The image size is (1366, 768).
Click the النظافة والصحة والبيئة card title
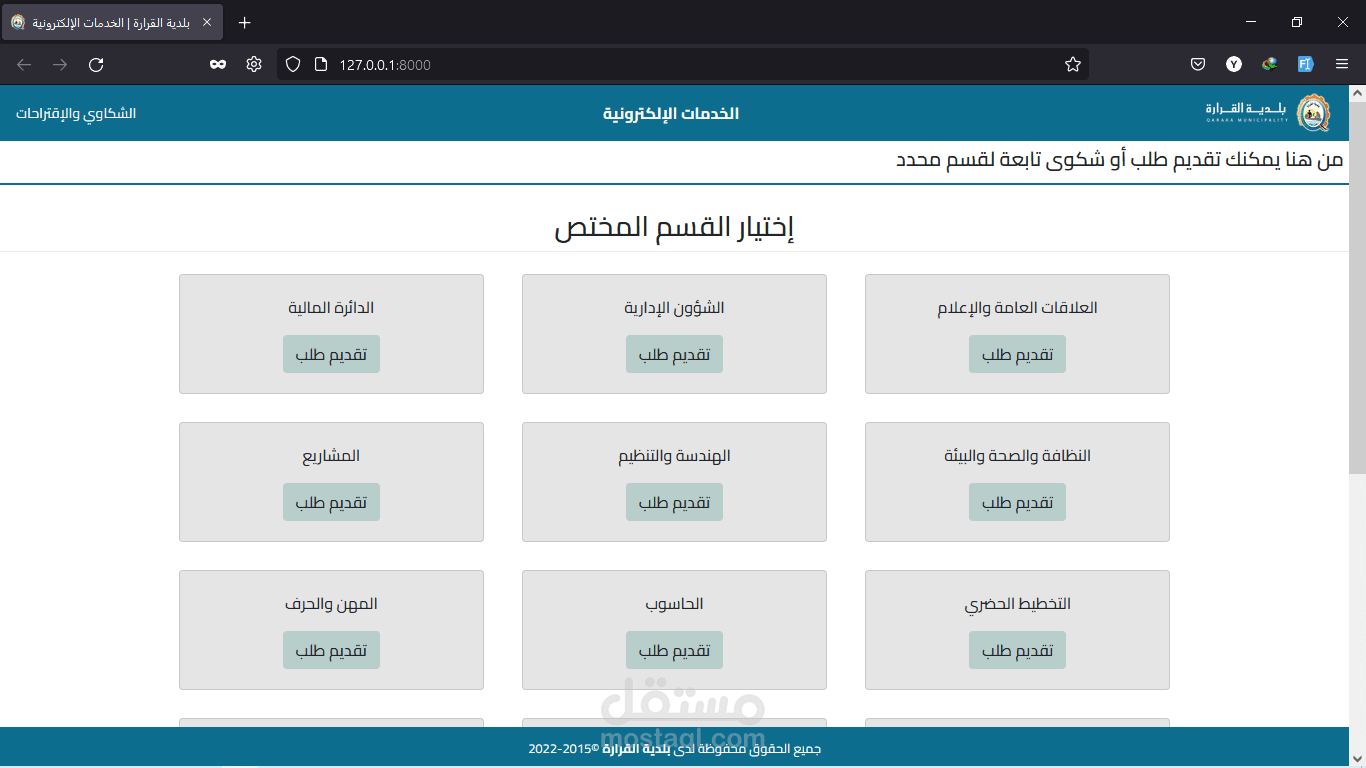click(x=1017, y=456)
